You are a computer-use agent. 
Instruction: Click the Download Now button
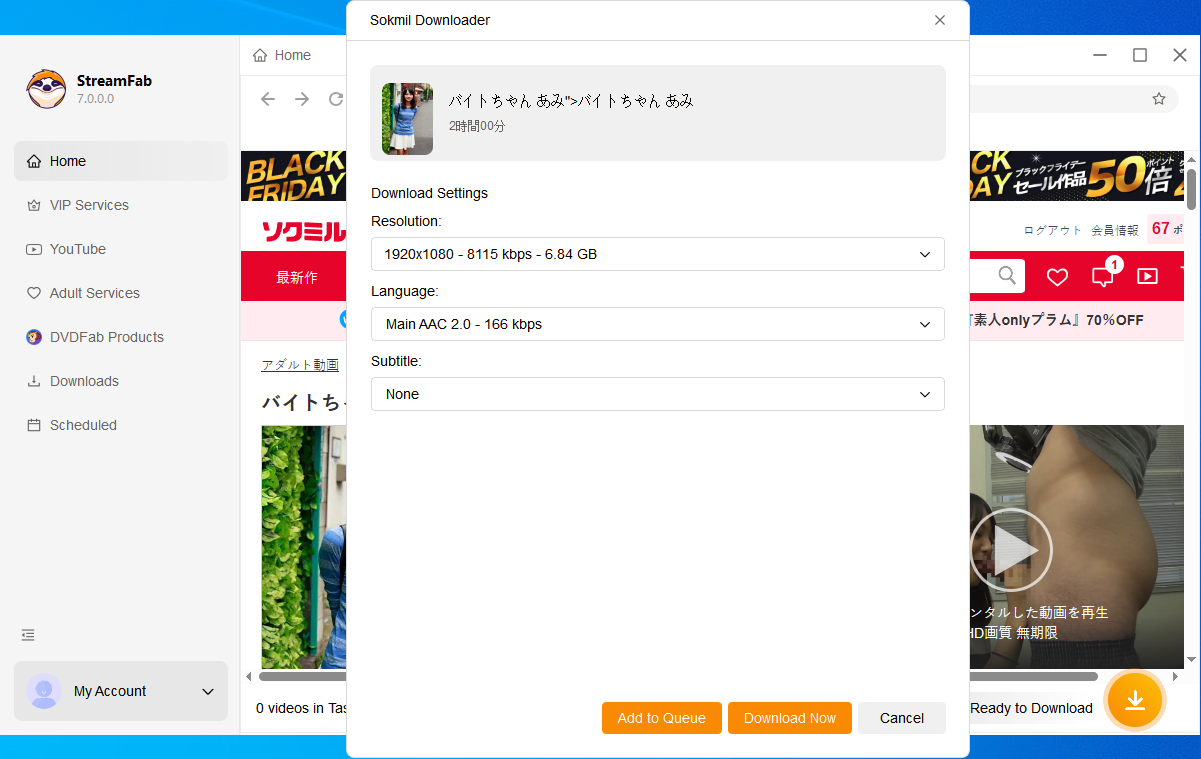click(x=789, y=718)
